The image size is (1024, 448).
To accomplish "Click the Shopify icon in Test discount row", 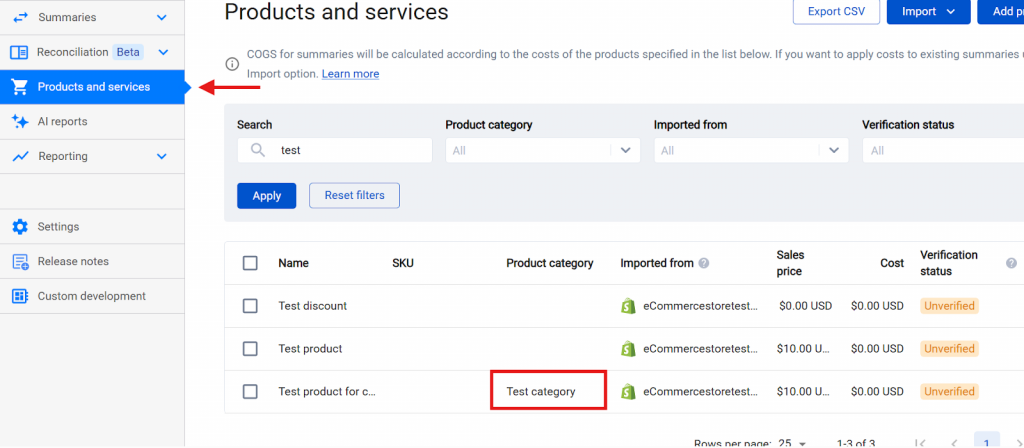I will tap(628, 306).
